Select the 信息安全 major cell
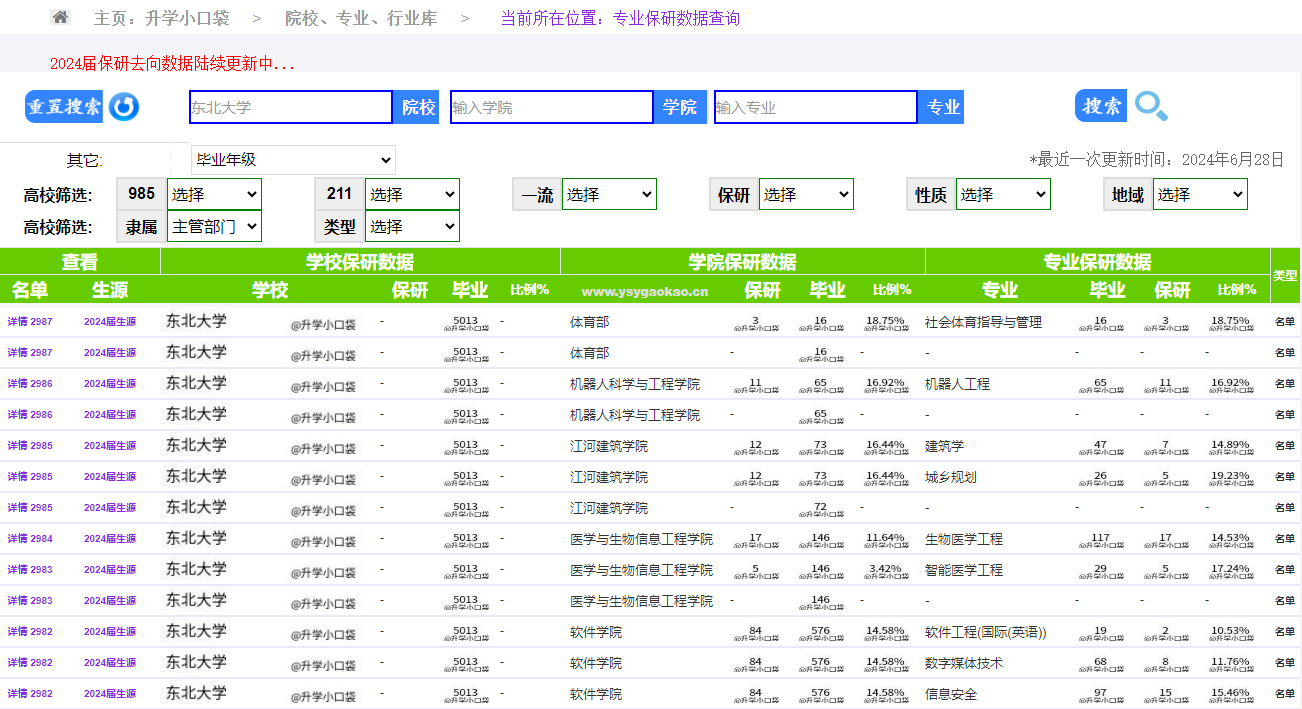The image size is (1302, 709). (951, 694)
